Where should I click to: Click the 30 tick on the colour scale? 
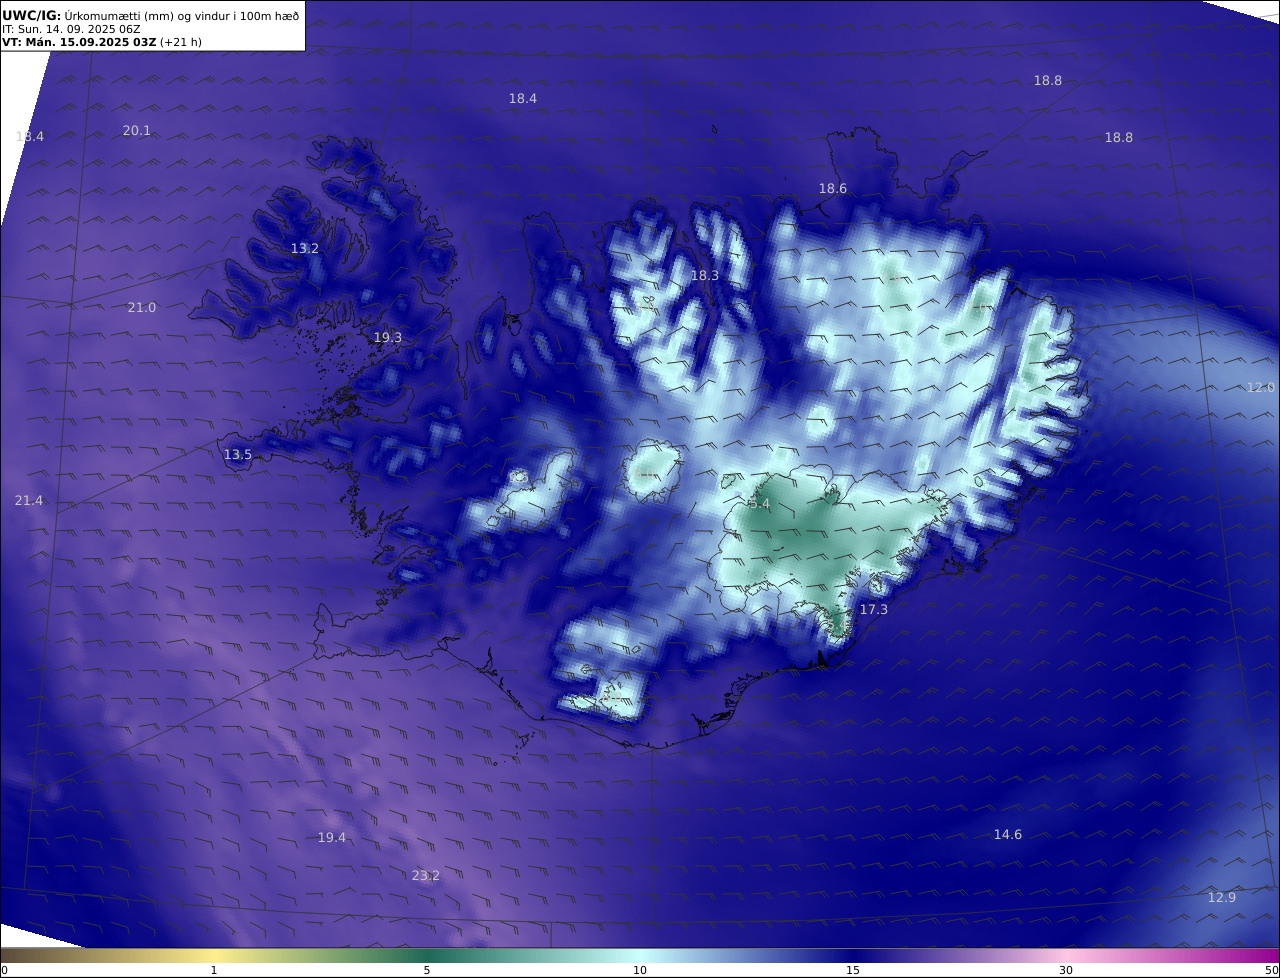[1066, 970]
